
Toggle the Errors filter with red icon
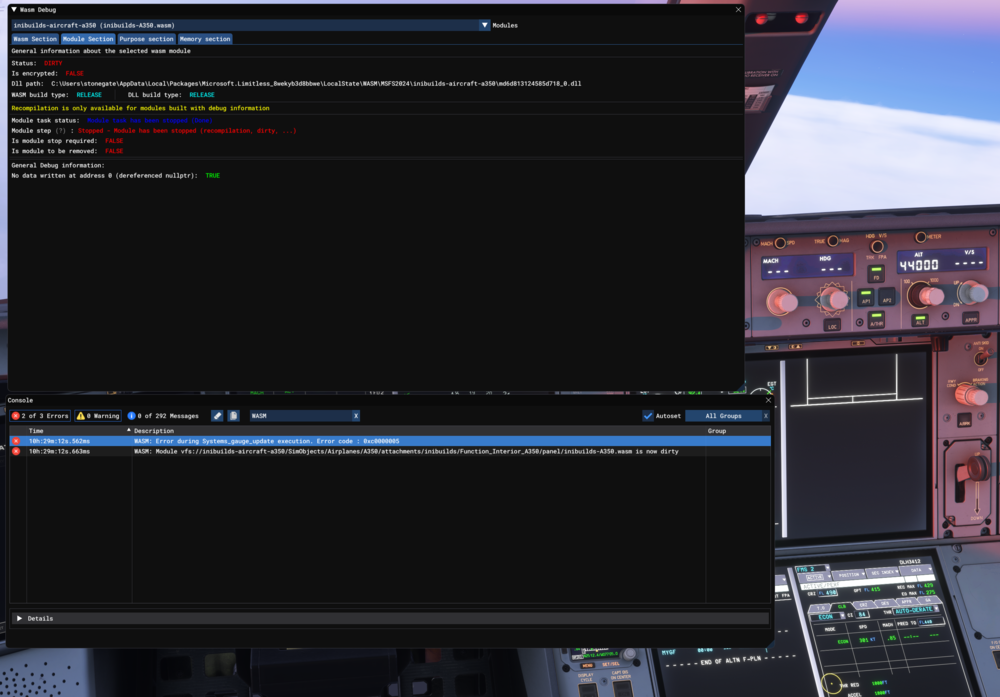coord(40,416)
